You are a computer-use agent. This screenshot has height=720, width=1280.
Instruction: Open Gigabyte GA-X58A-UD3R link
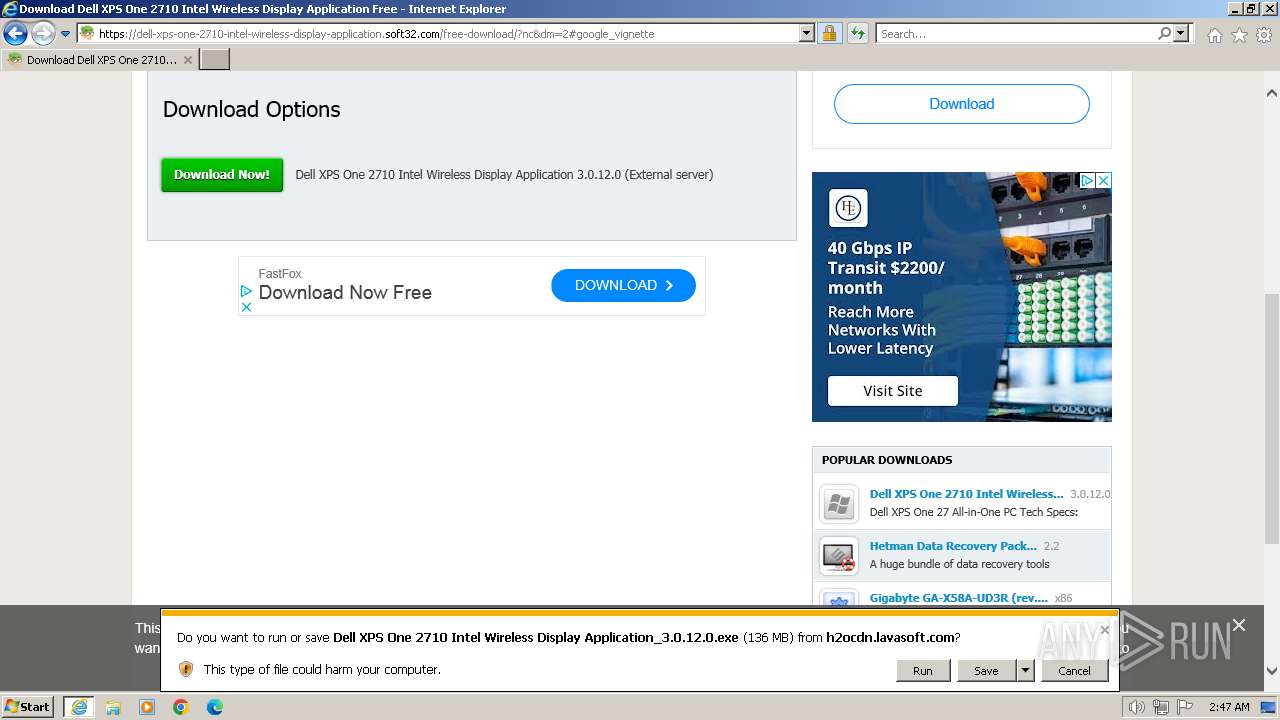click(958, 598)
